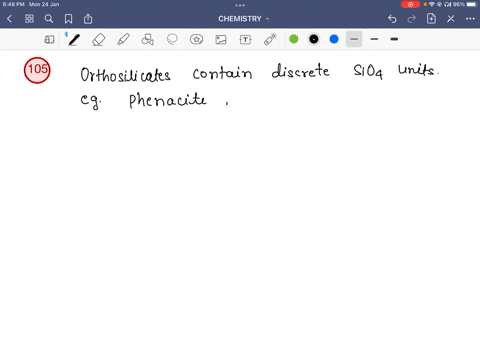480x360 pixels.
Task: Open the more options ellipsis menu
Action: (470, 19)
